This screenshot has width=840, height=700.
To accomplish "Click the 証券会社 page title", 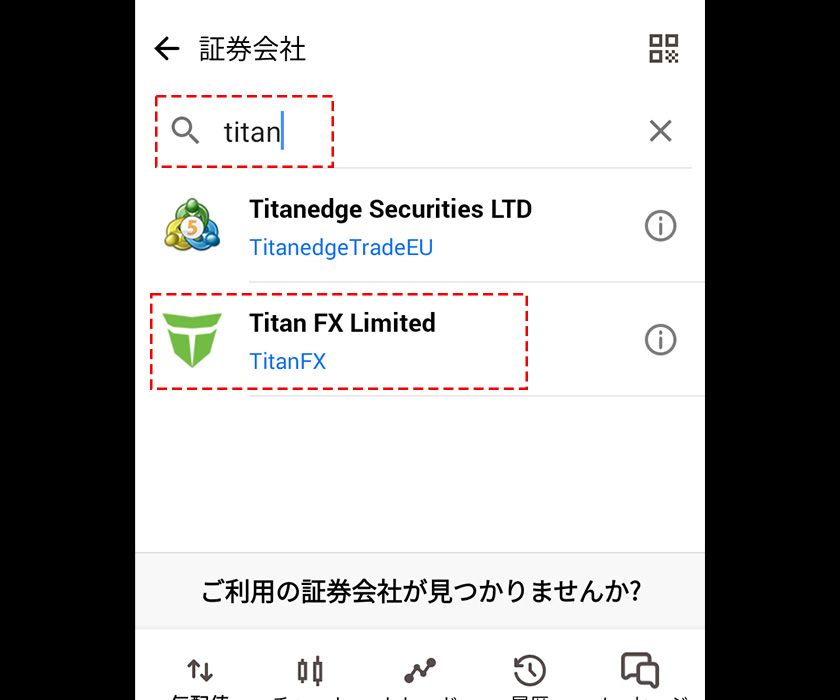I will [x=252, y=49].
